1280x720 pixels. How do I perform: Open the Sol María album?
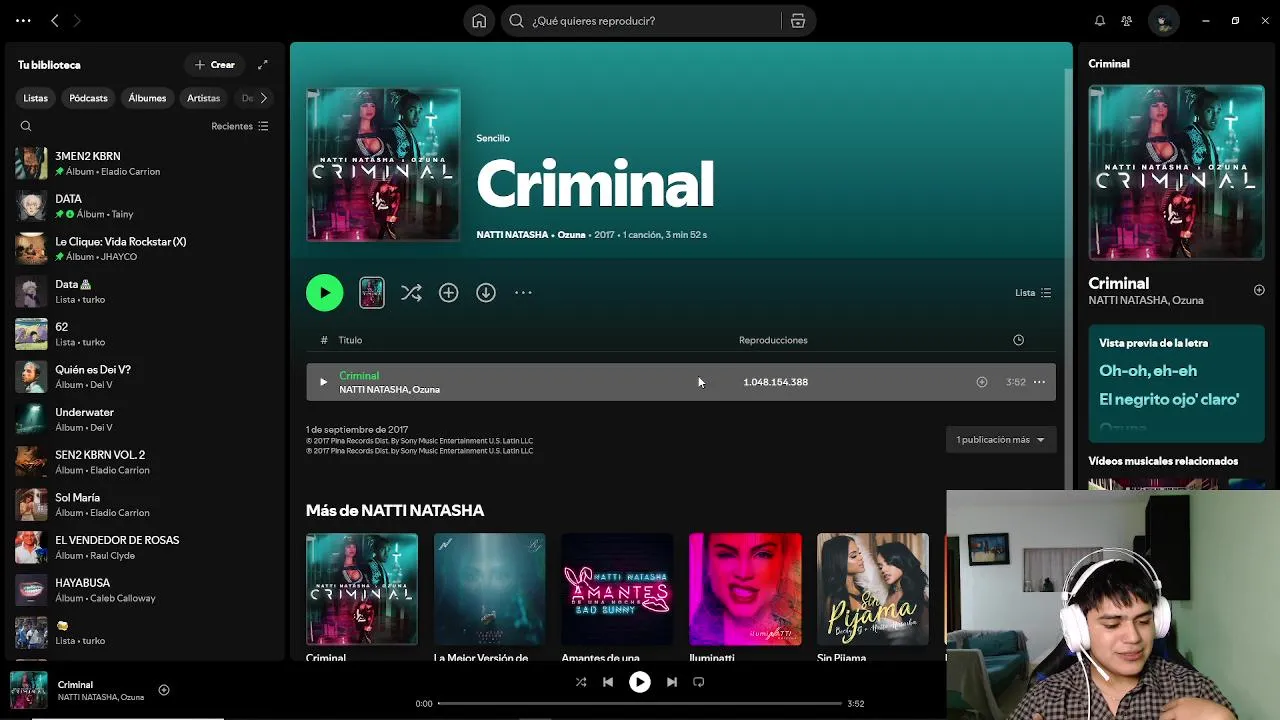(x=145, y=505)
